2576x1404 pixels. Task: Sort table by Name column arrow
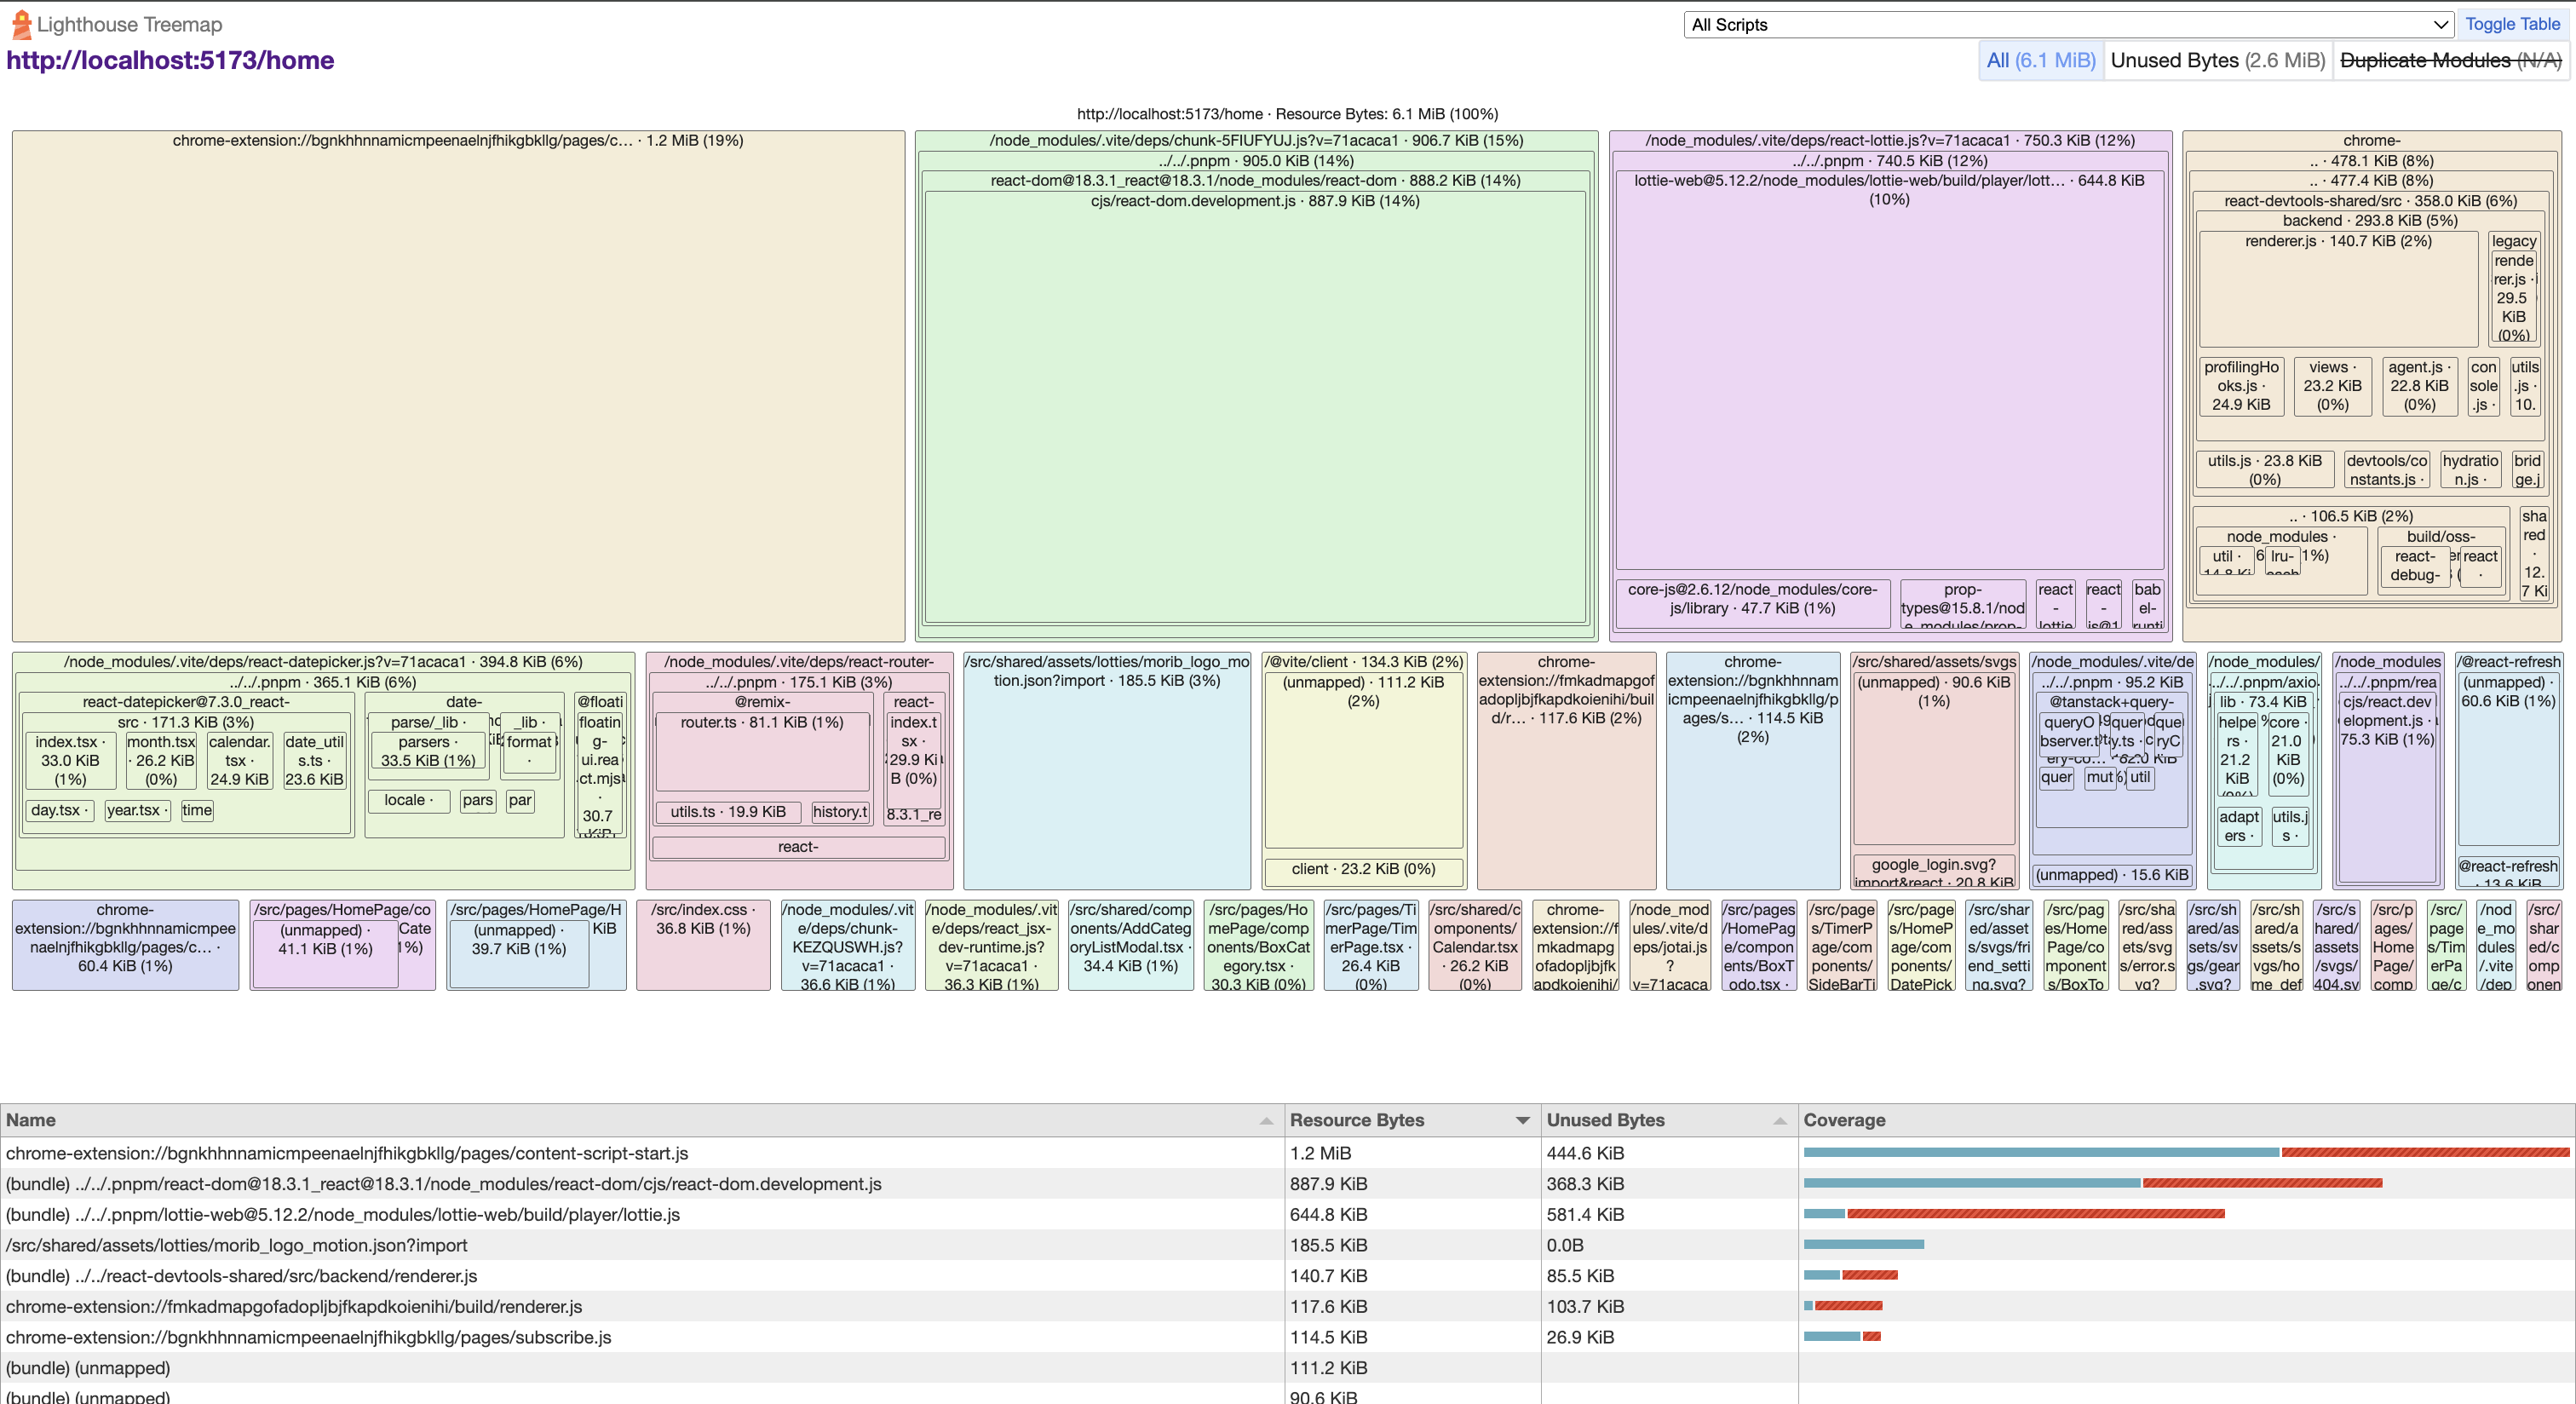tap(1266, 1121)
